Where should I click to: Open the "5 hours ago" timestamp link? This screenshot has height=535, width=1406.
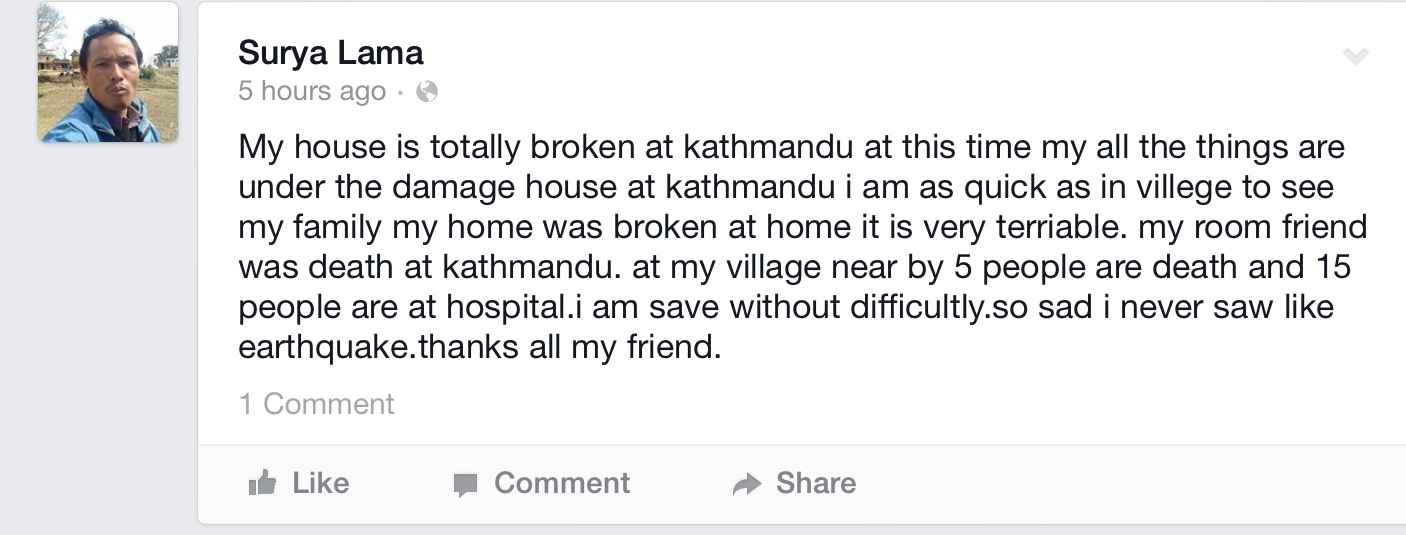[311, 91]
